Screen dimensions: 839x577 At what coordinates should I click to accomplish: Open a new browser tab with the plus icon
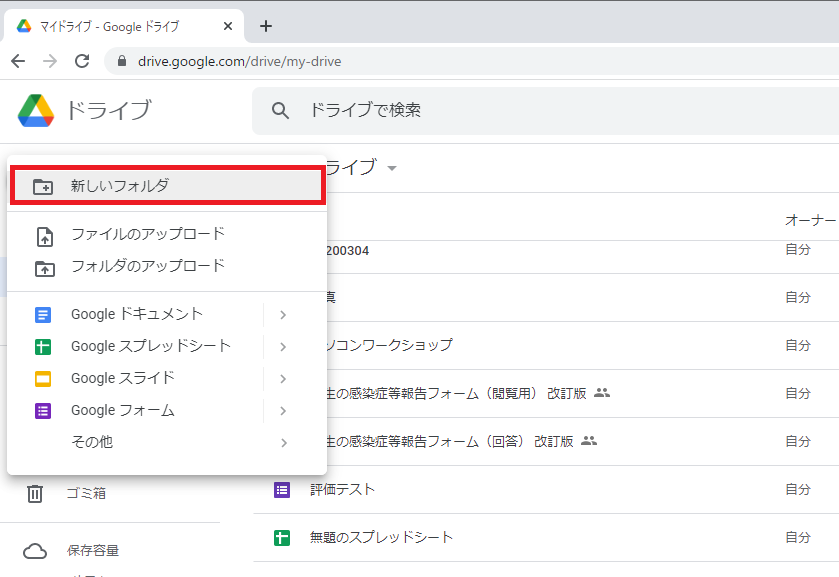tap(266, 26)
